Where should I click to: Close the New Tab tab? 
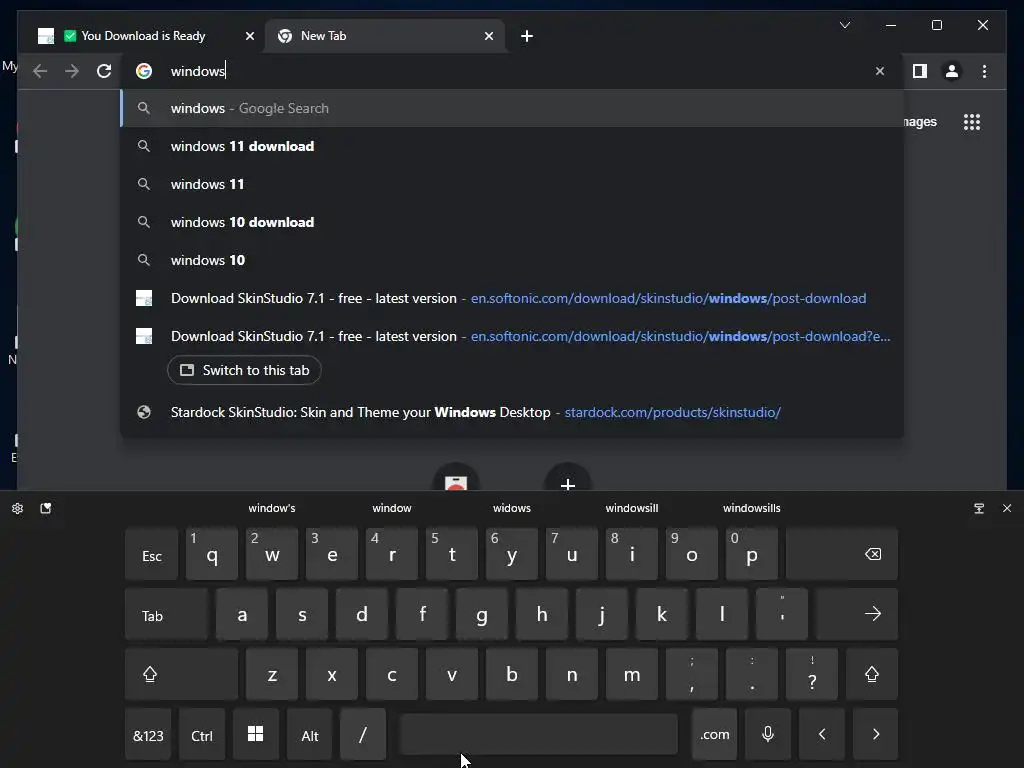click(x=488, y=36)
